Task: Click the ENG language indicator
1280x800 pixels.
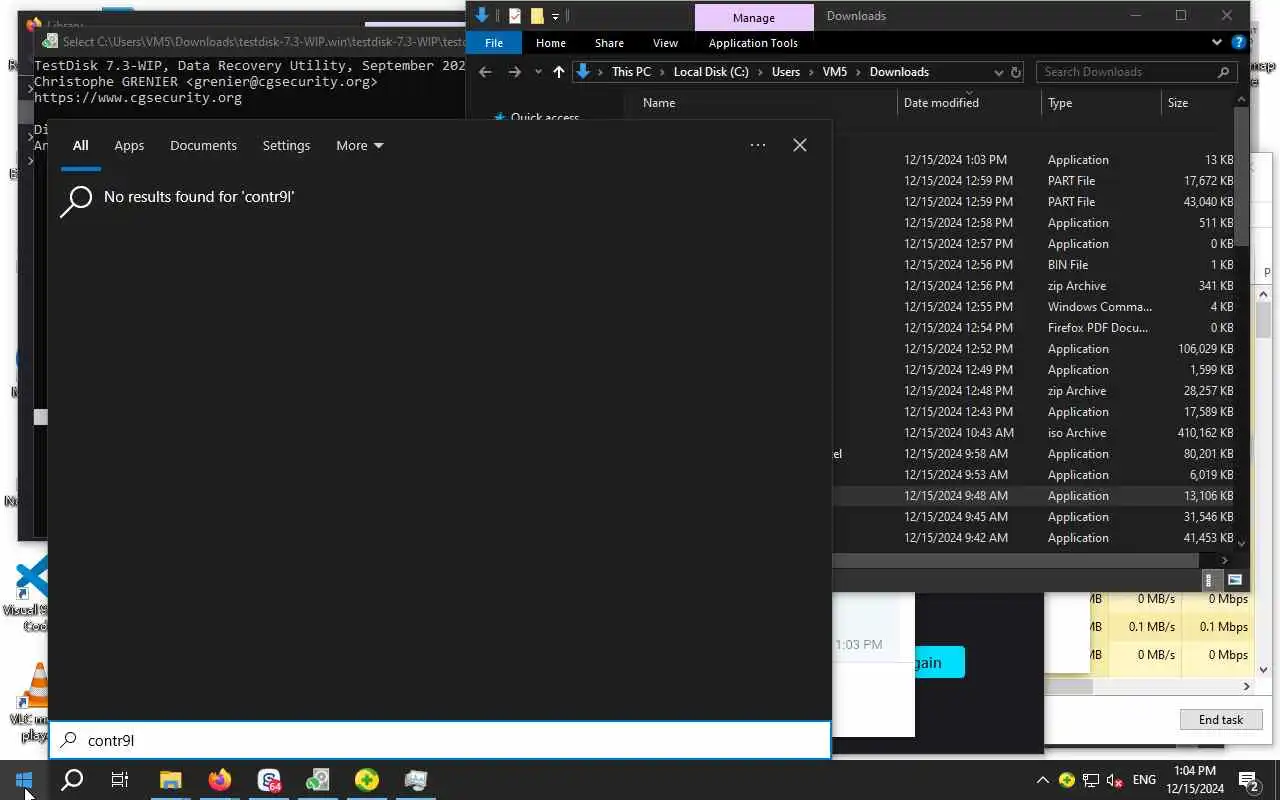Action: click(1144, 780)
